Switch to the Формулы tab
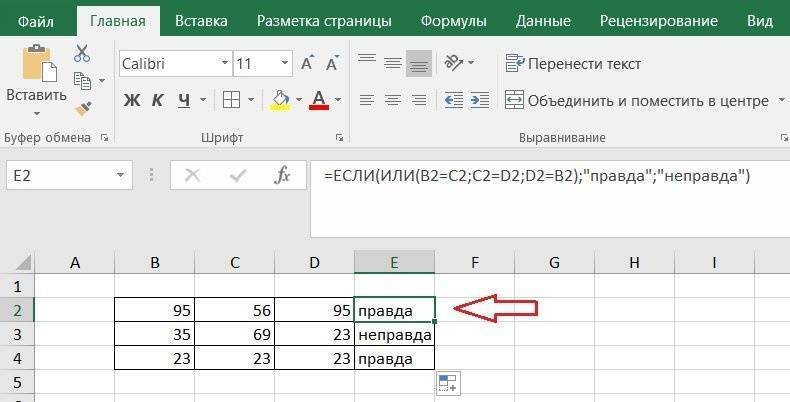 (x=453, y=20)
